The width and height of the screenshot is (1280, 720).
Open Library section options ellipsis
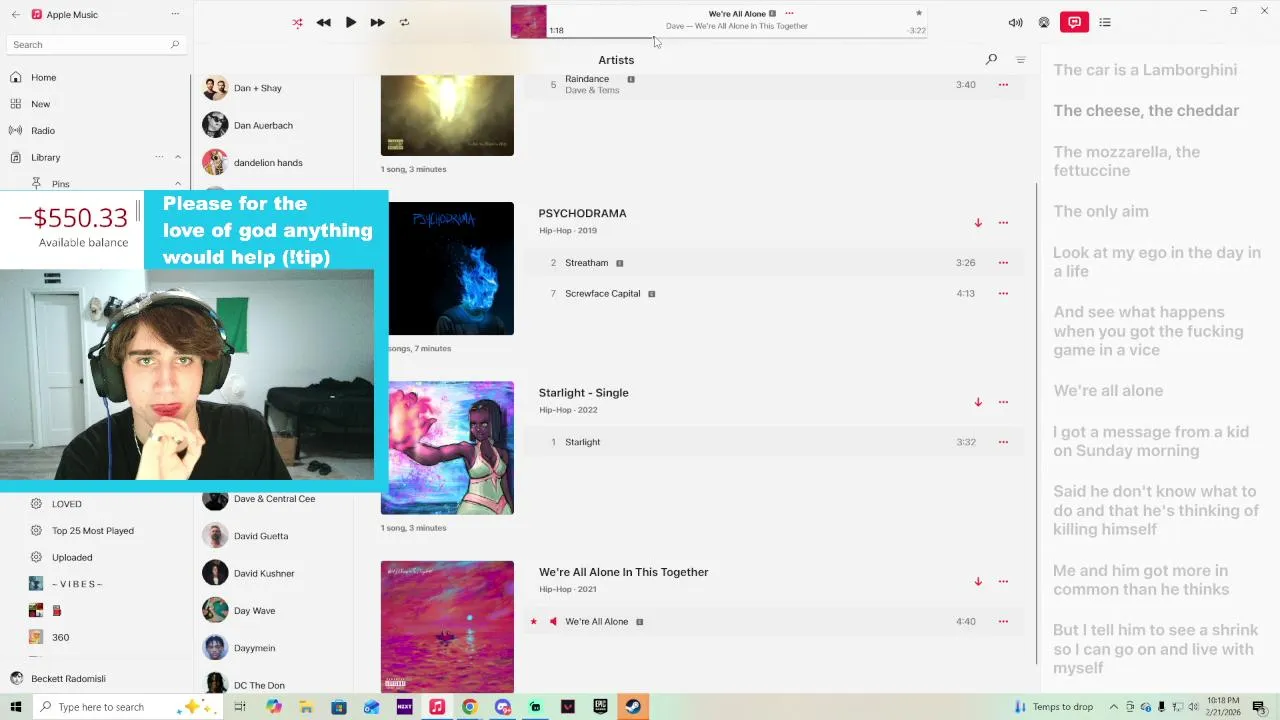[159, 157]
